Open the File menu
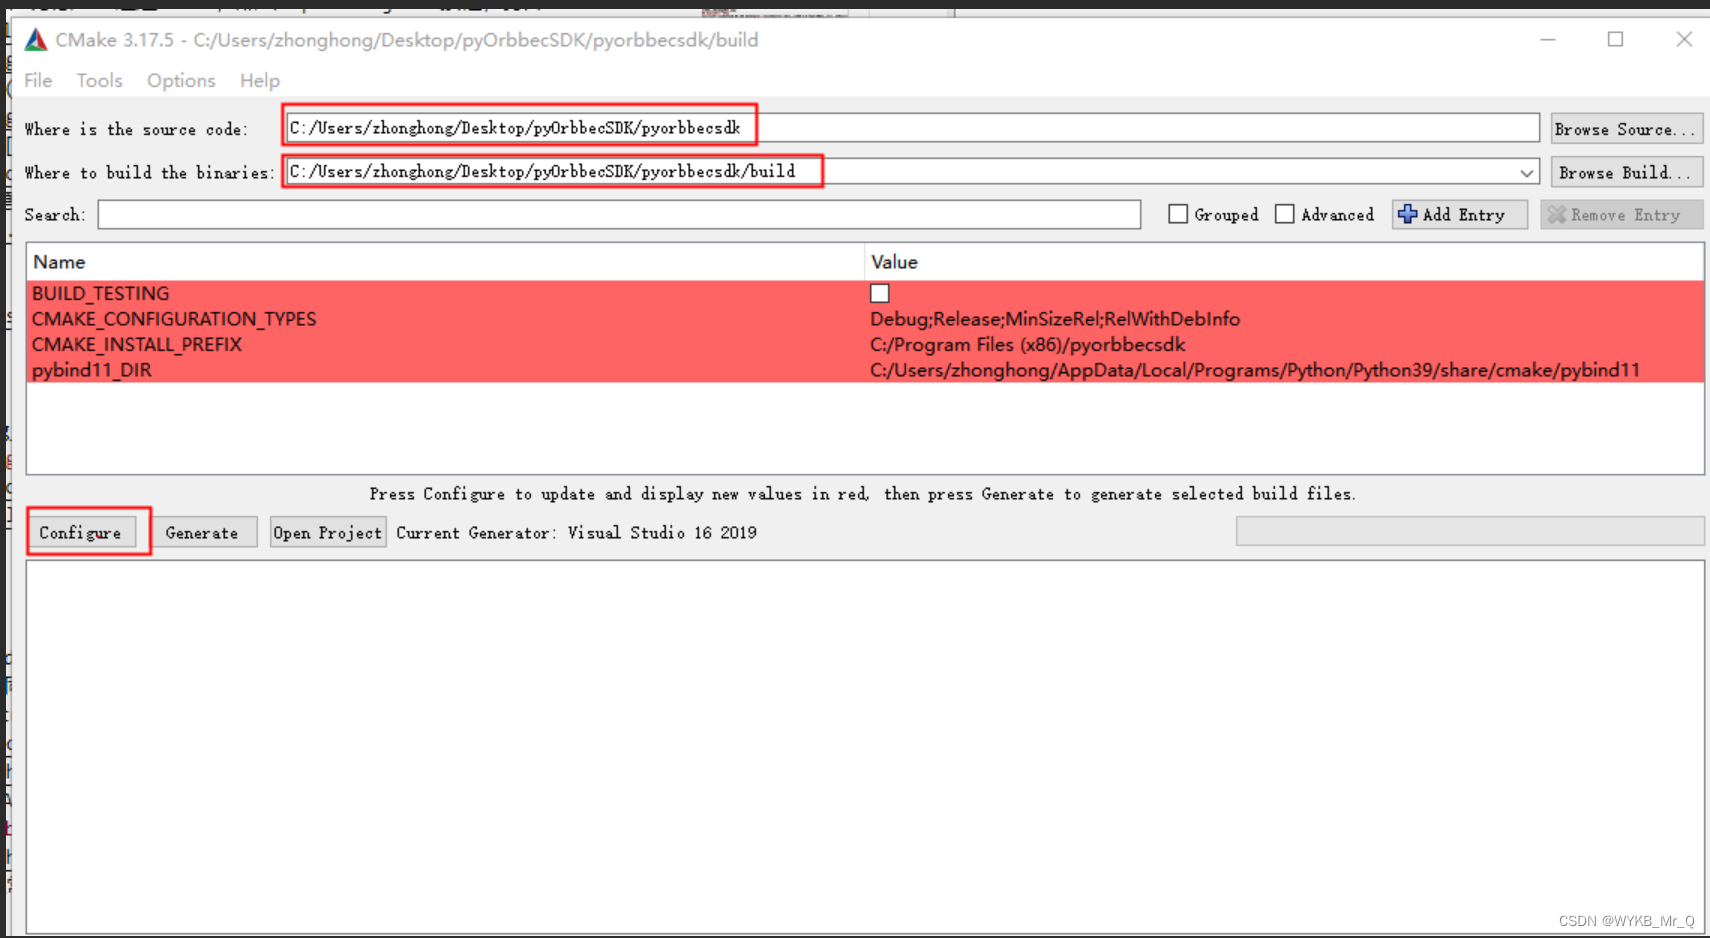Image resolution: width=1710 pixels, height=938 pixels. click(38, 81)
